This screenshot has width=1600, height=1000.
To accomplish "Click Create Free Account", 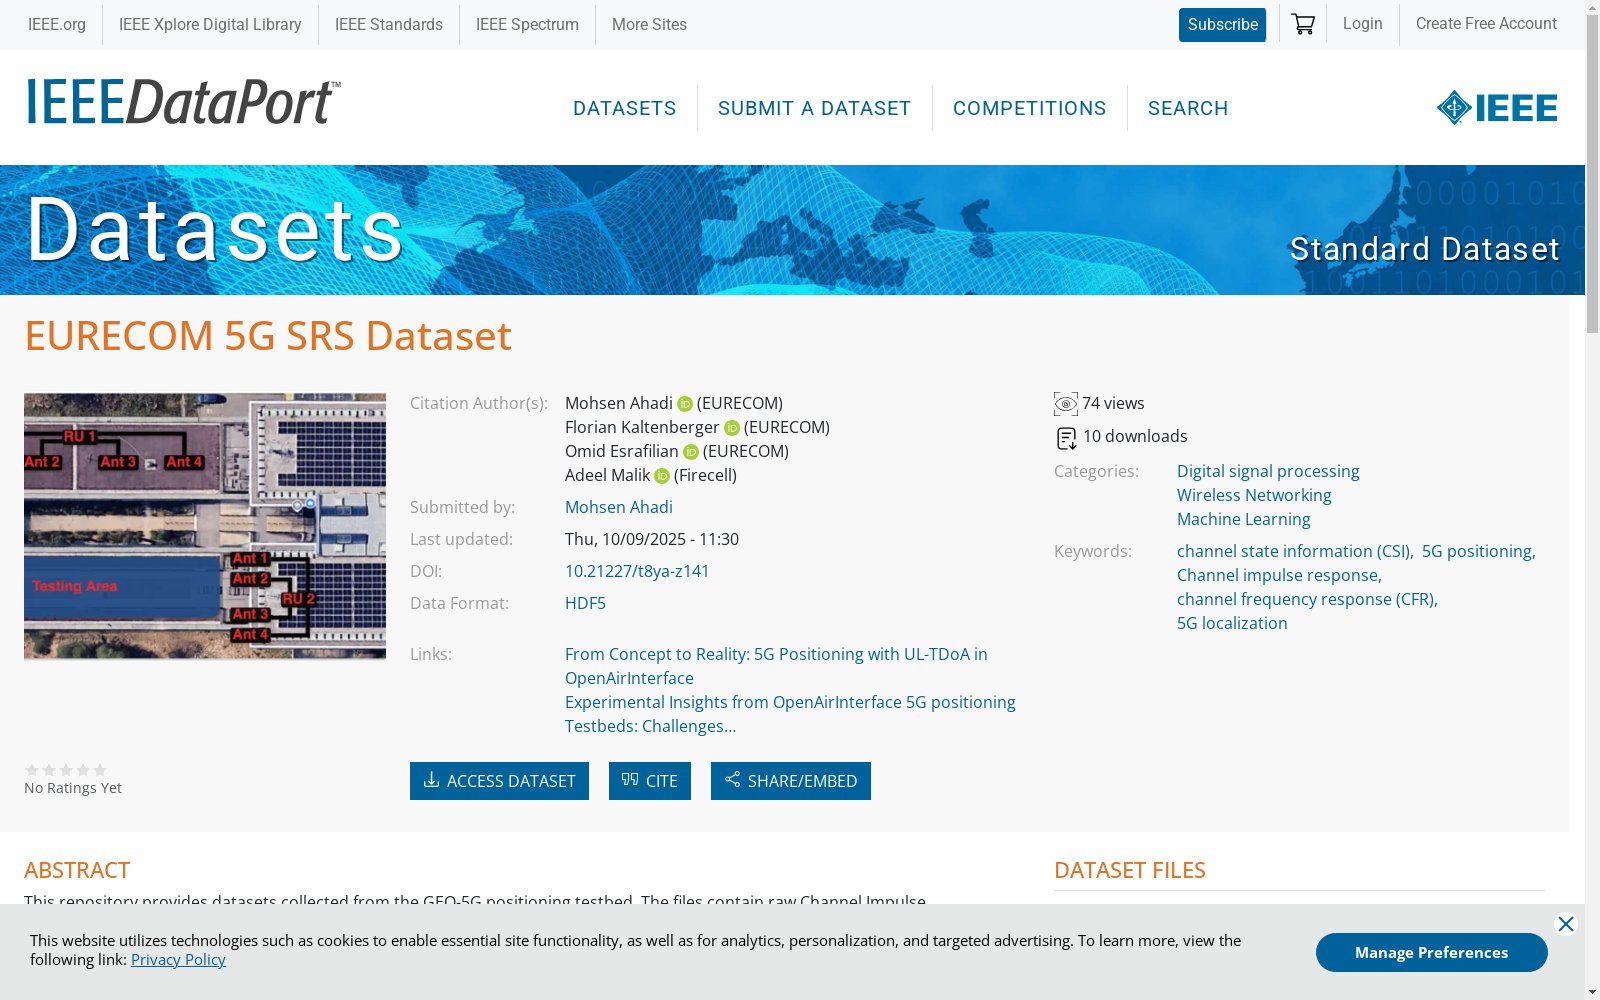I will tap(1486, 23).
